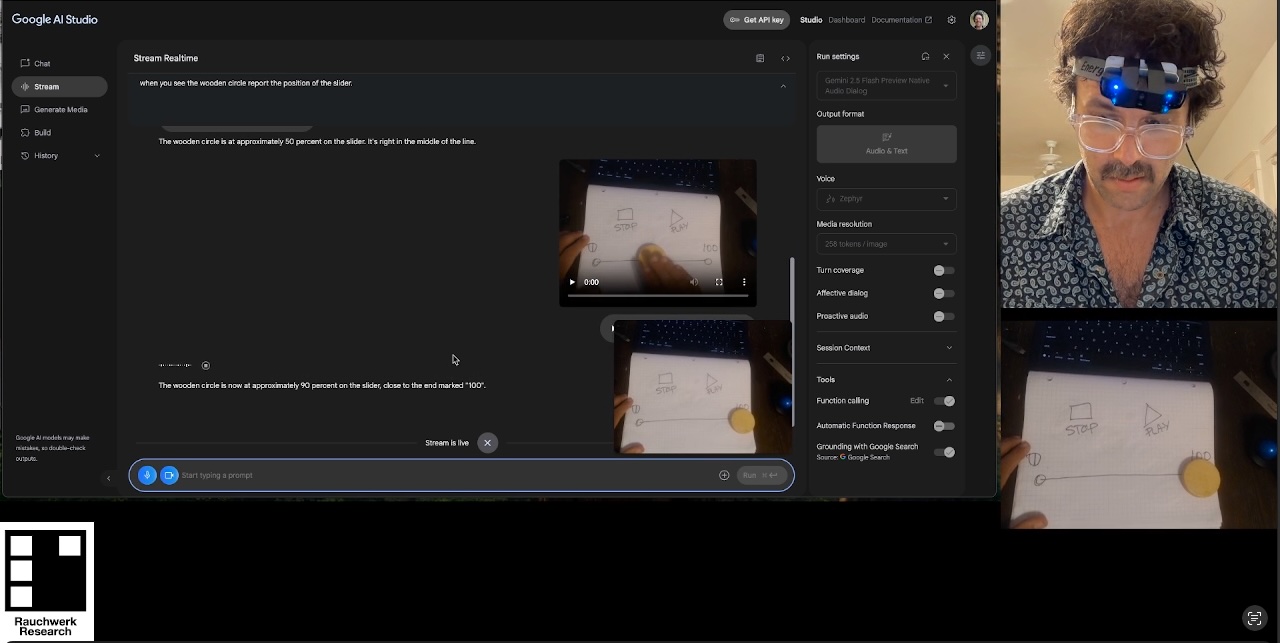This screenshot has width=1280, height=643.
Task: Open the Dashboard menu item
Action: click(x=846, y=19)
